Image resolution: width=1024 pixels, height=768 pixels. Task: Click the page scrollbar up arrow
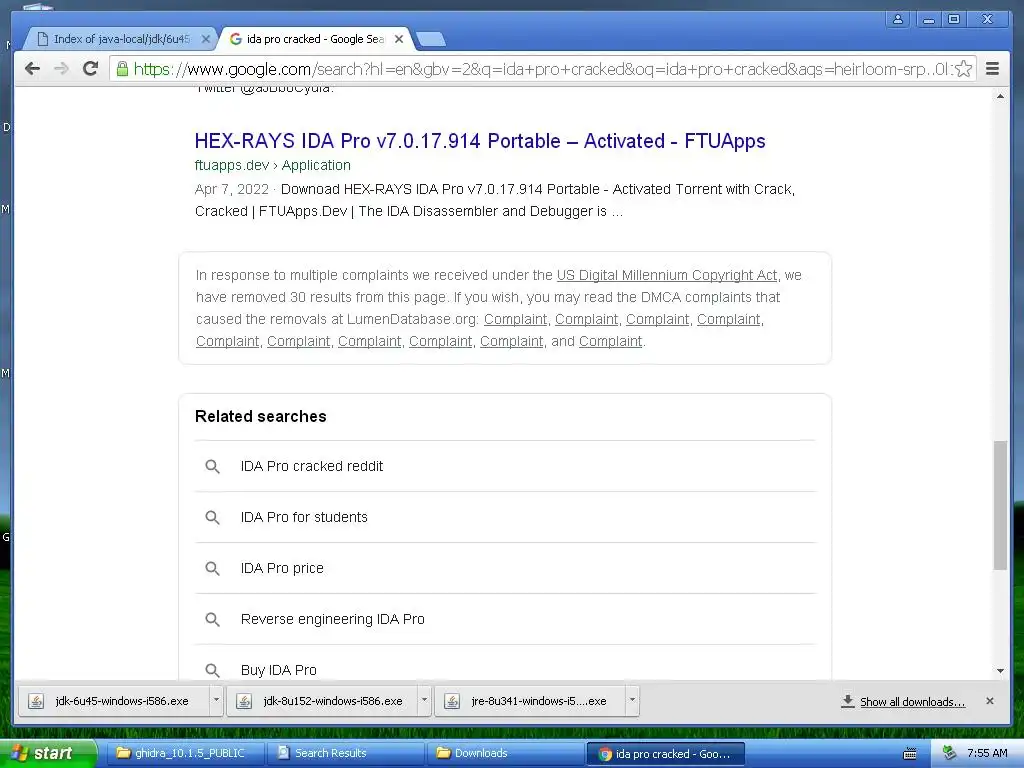1000,96
